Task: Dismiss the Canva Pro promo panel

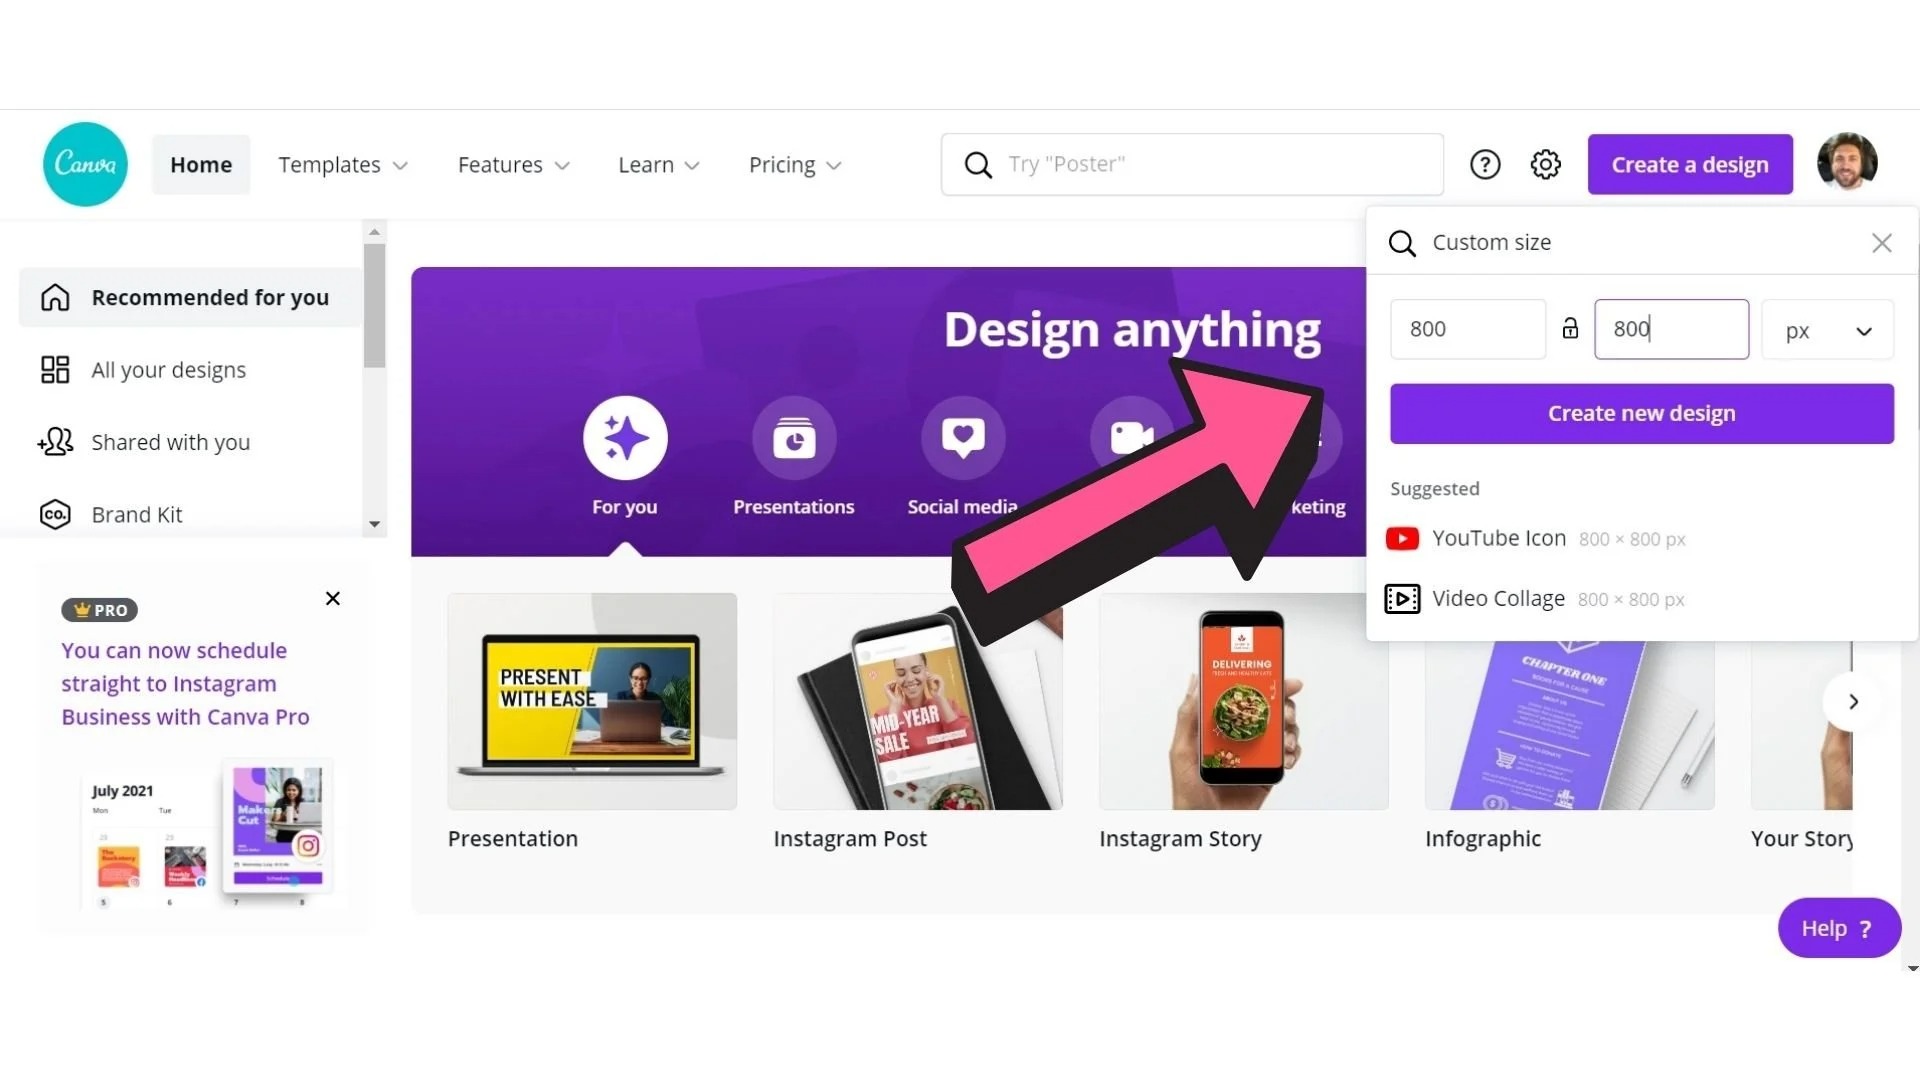Action: pos(332,598)
